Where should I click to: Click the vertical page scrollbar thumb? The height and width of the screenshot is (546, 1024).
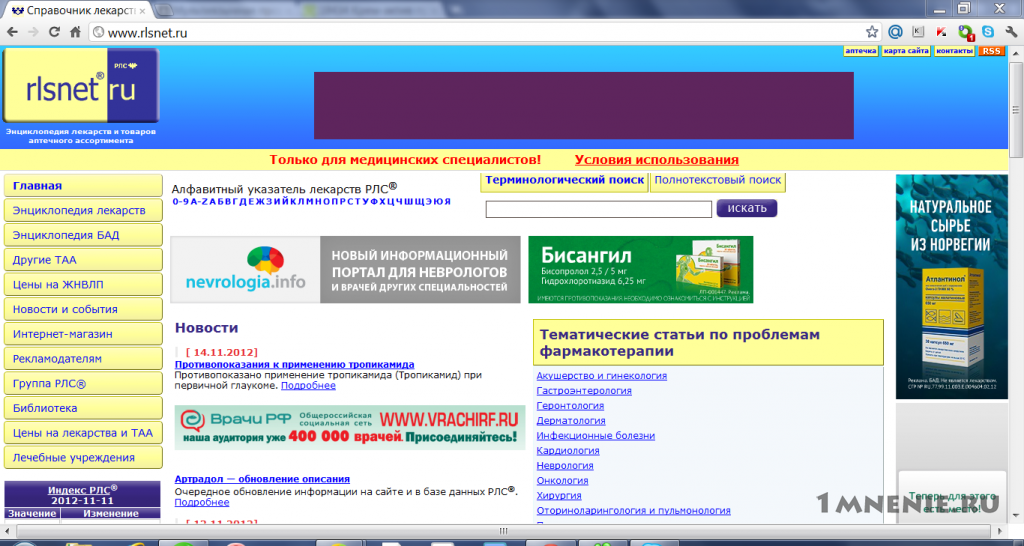click(1016, 110)
